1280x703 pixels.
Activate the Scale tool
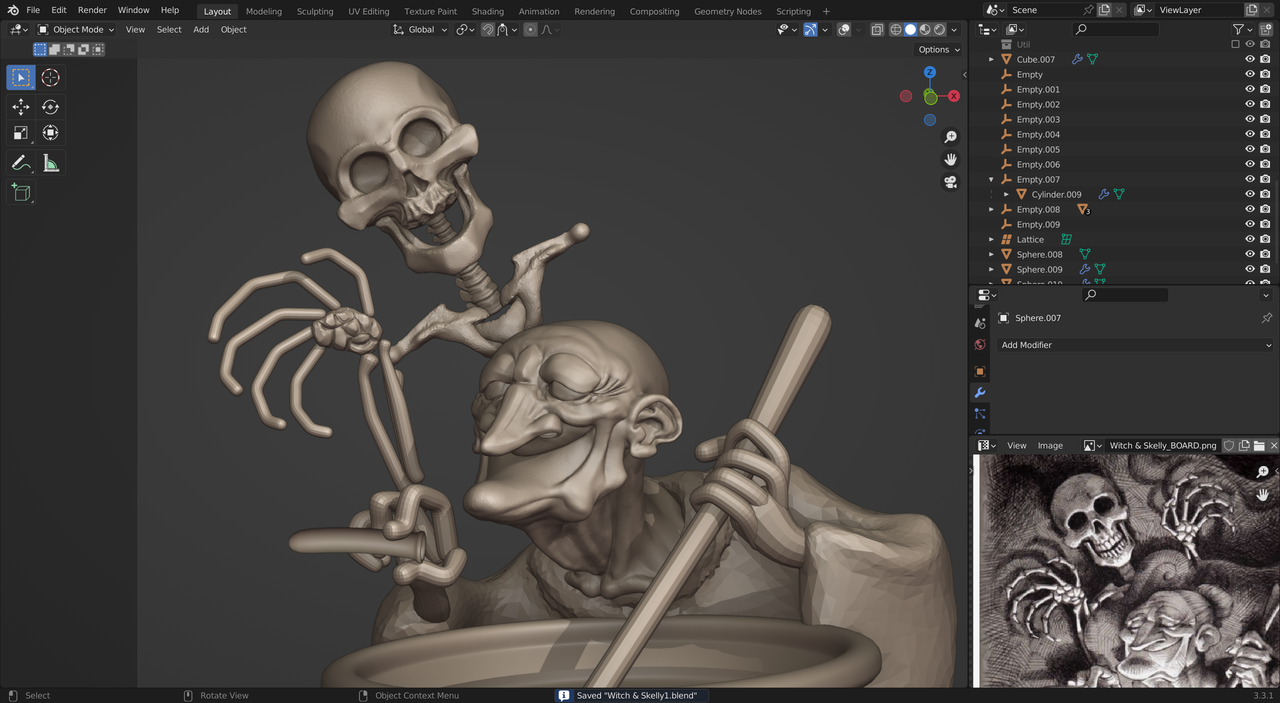pos(21,132)
